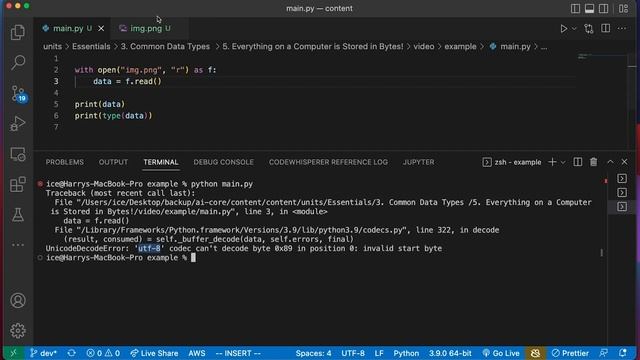This screenshot has height=360, width=640.
Task: Select the Terminal panel tab
Action: point(161,162)
